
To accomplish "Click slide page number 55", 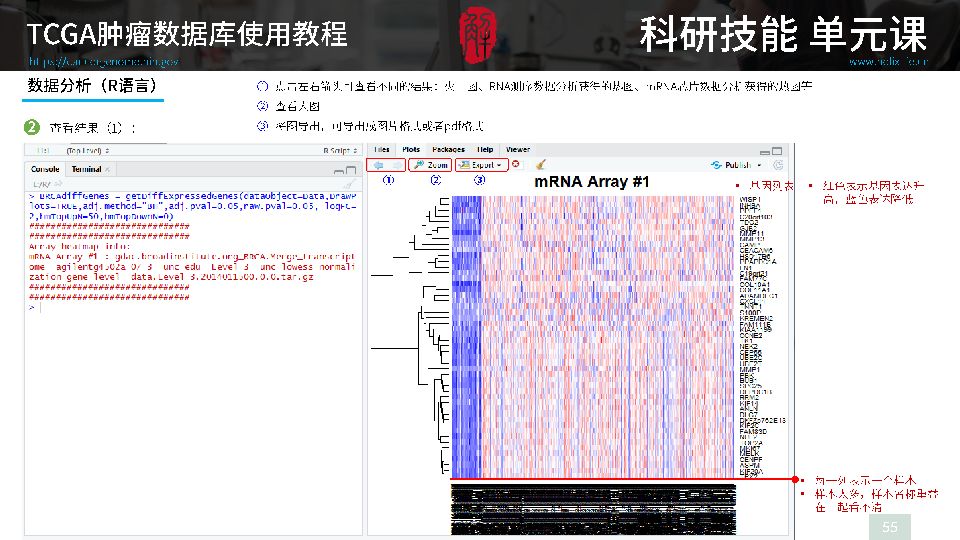I will (890, 527).
